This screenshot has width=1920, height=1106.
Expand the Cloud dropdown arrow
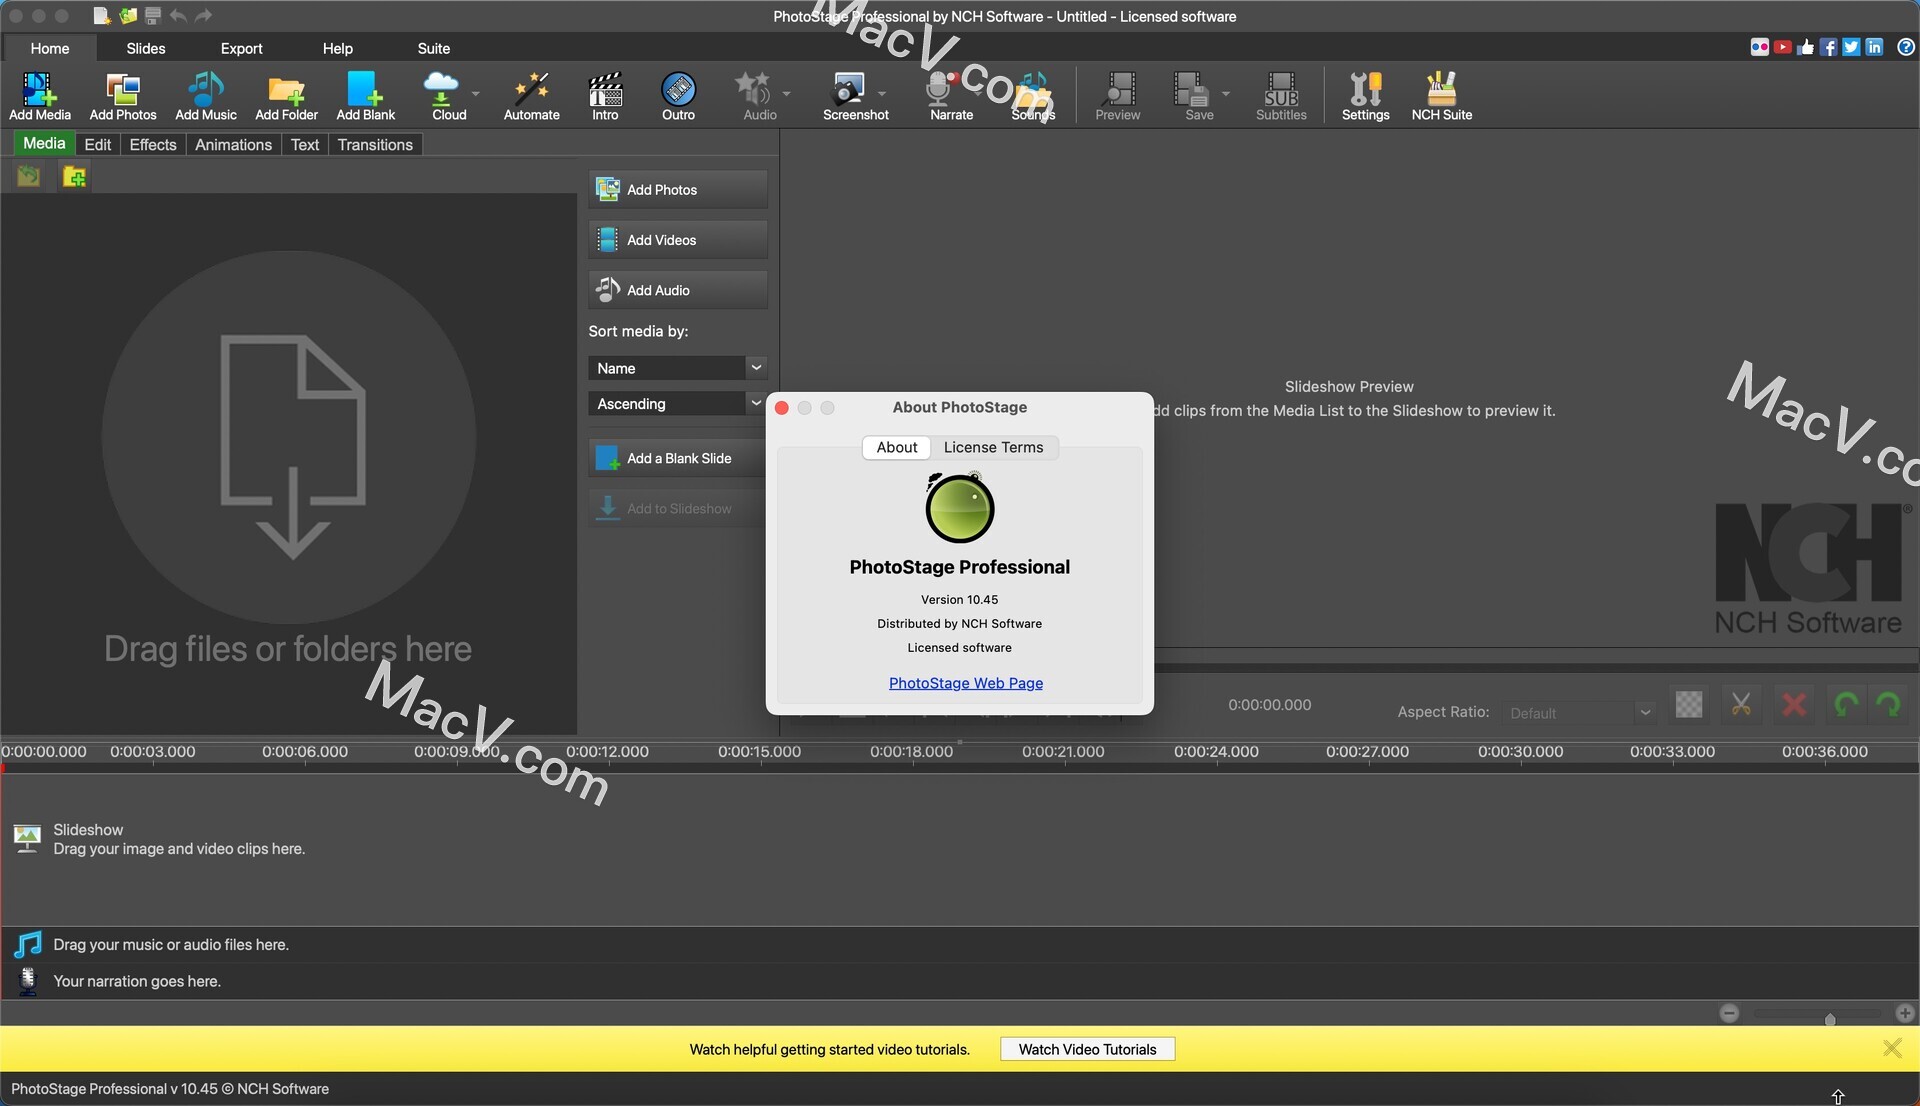coord(475,94)
